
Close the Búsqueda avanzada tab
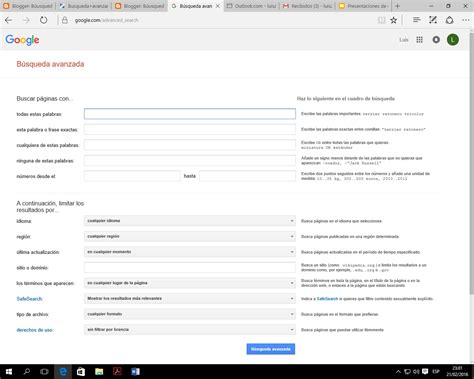click(x=218, y=6)
